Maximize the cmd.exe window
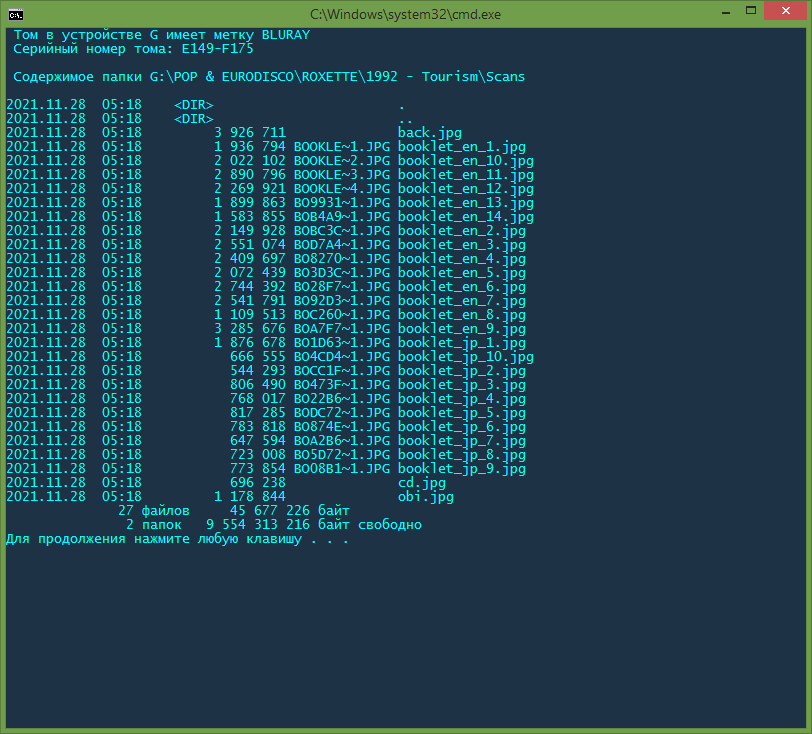 751,11
